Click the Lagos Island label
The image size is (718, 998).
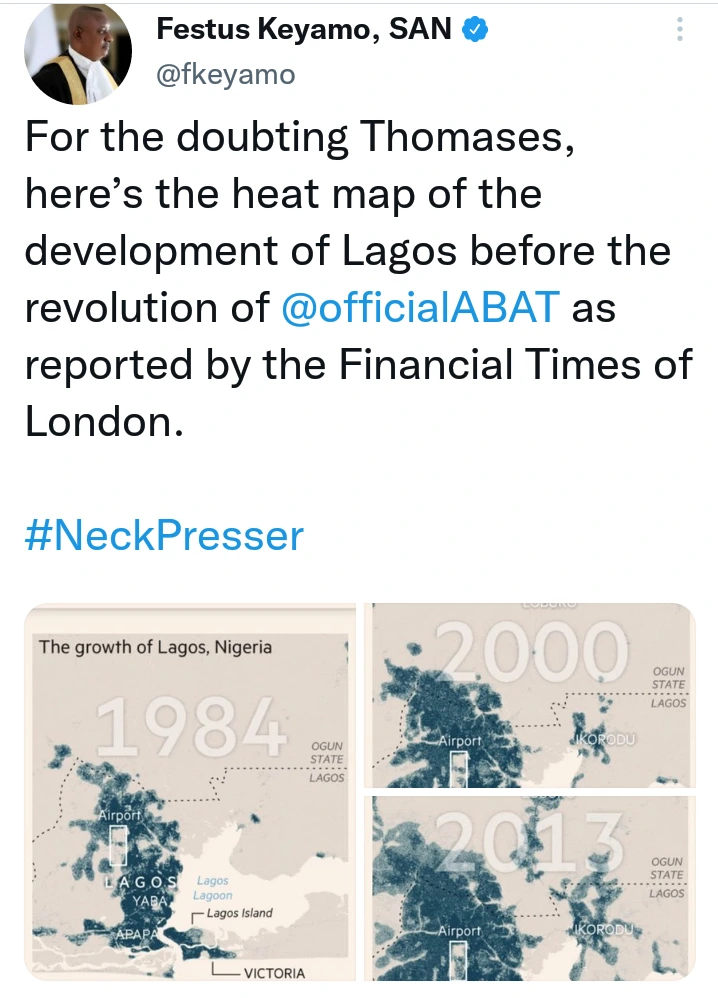point(239,913)
